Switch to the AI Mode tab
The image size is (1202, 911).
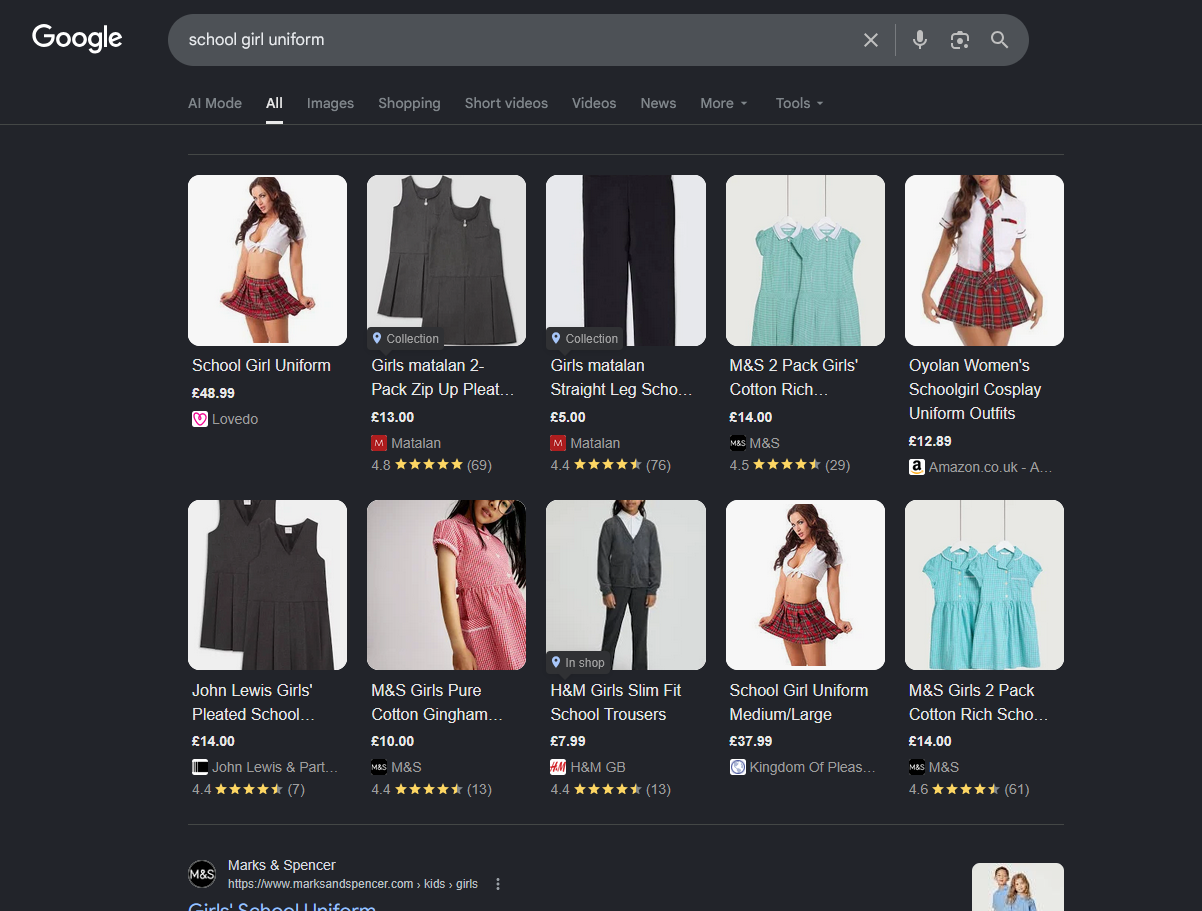pos(215,103)
